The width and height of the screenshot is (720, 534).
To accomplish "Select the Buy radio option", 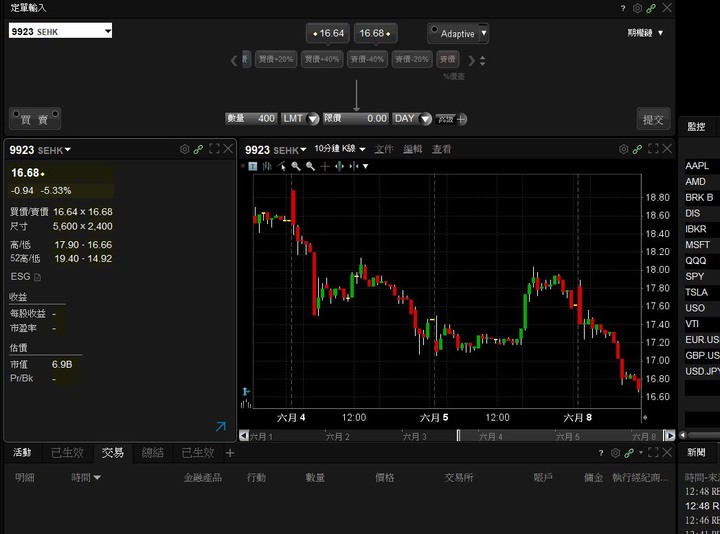I will (x=16, y=113).
